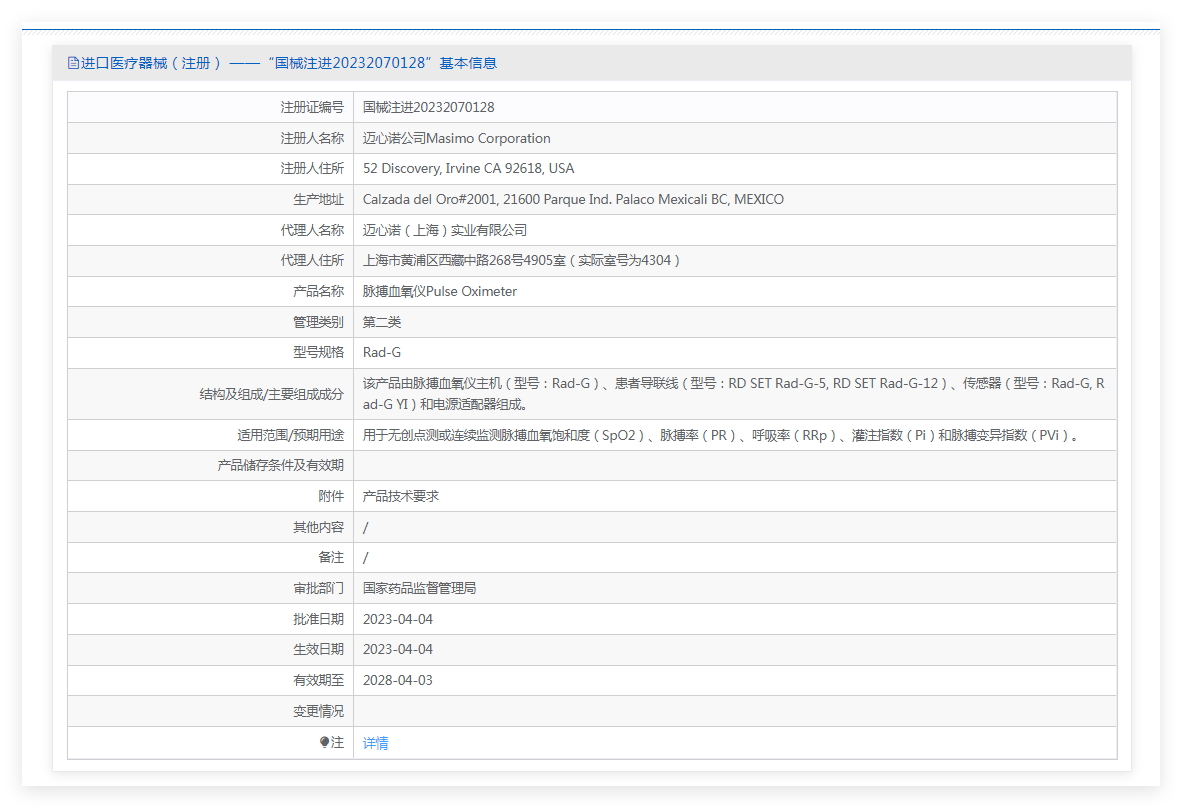The image size is (1182, 808).
Task: Click the 型号规格 row label
Action: pyautogui.click(x=318, y=352)
